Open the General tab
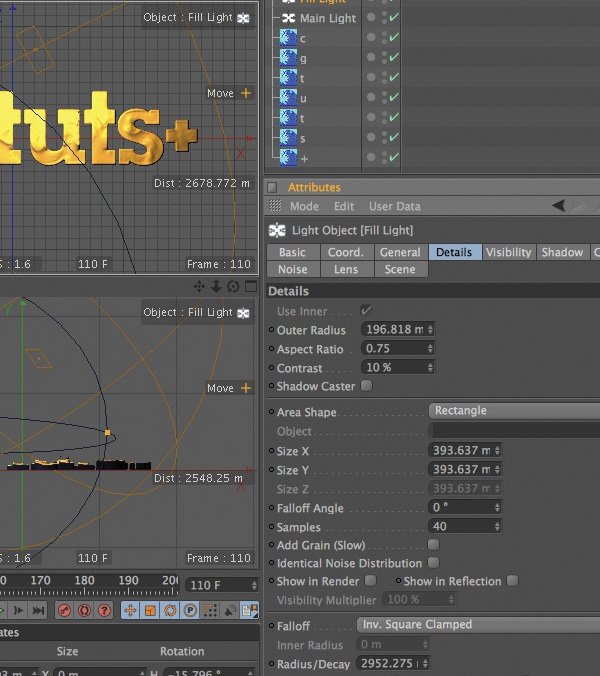 click(400, 252)
